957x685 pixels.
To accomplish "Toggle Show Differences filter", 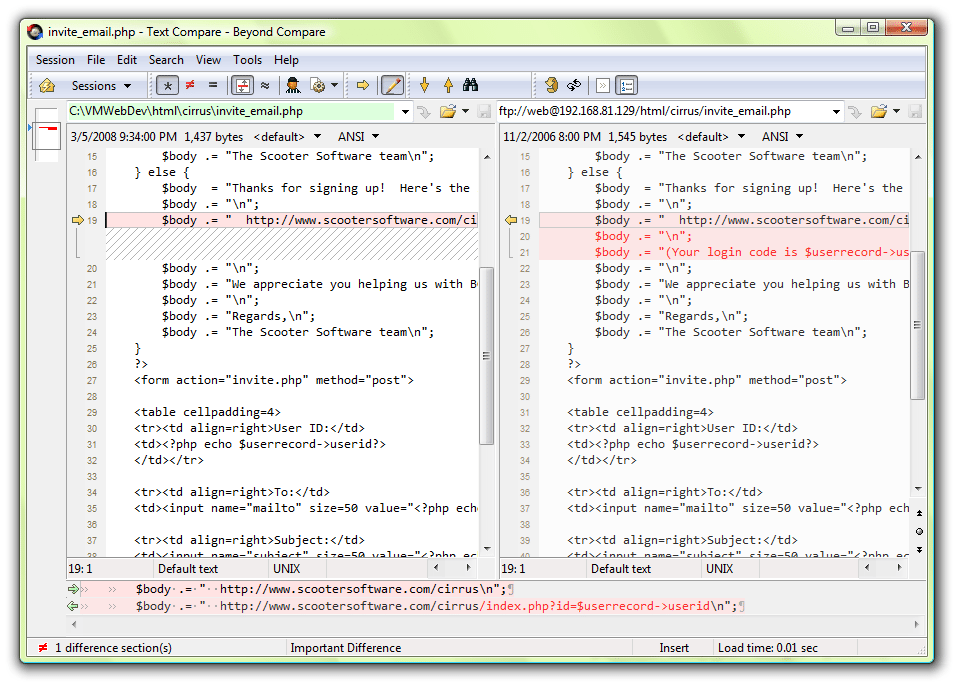I will (x=190, y=85).
